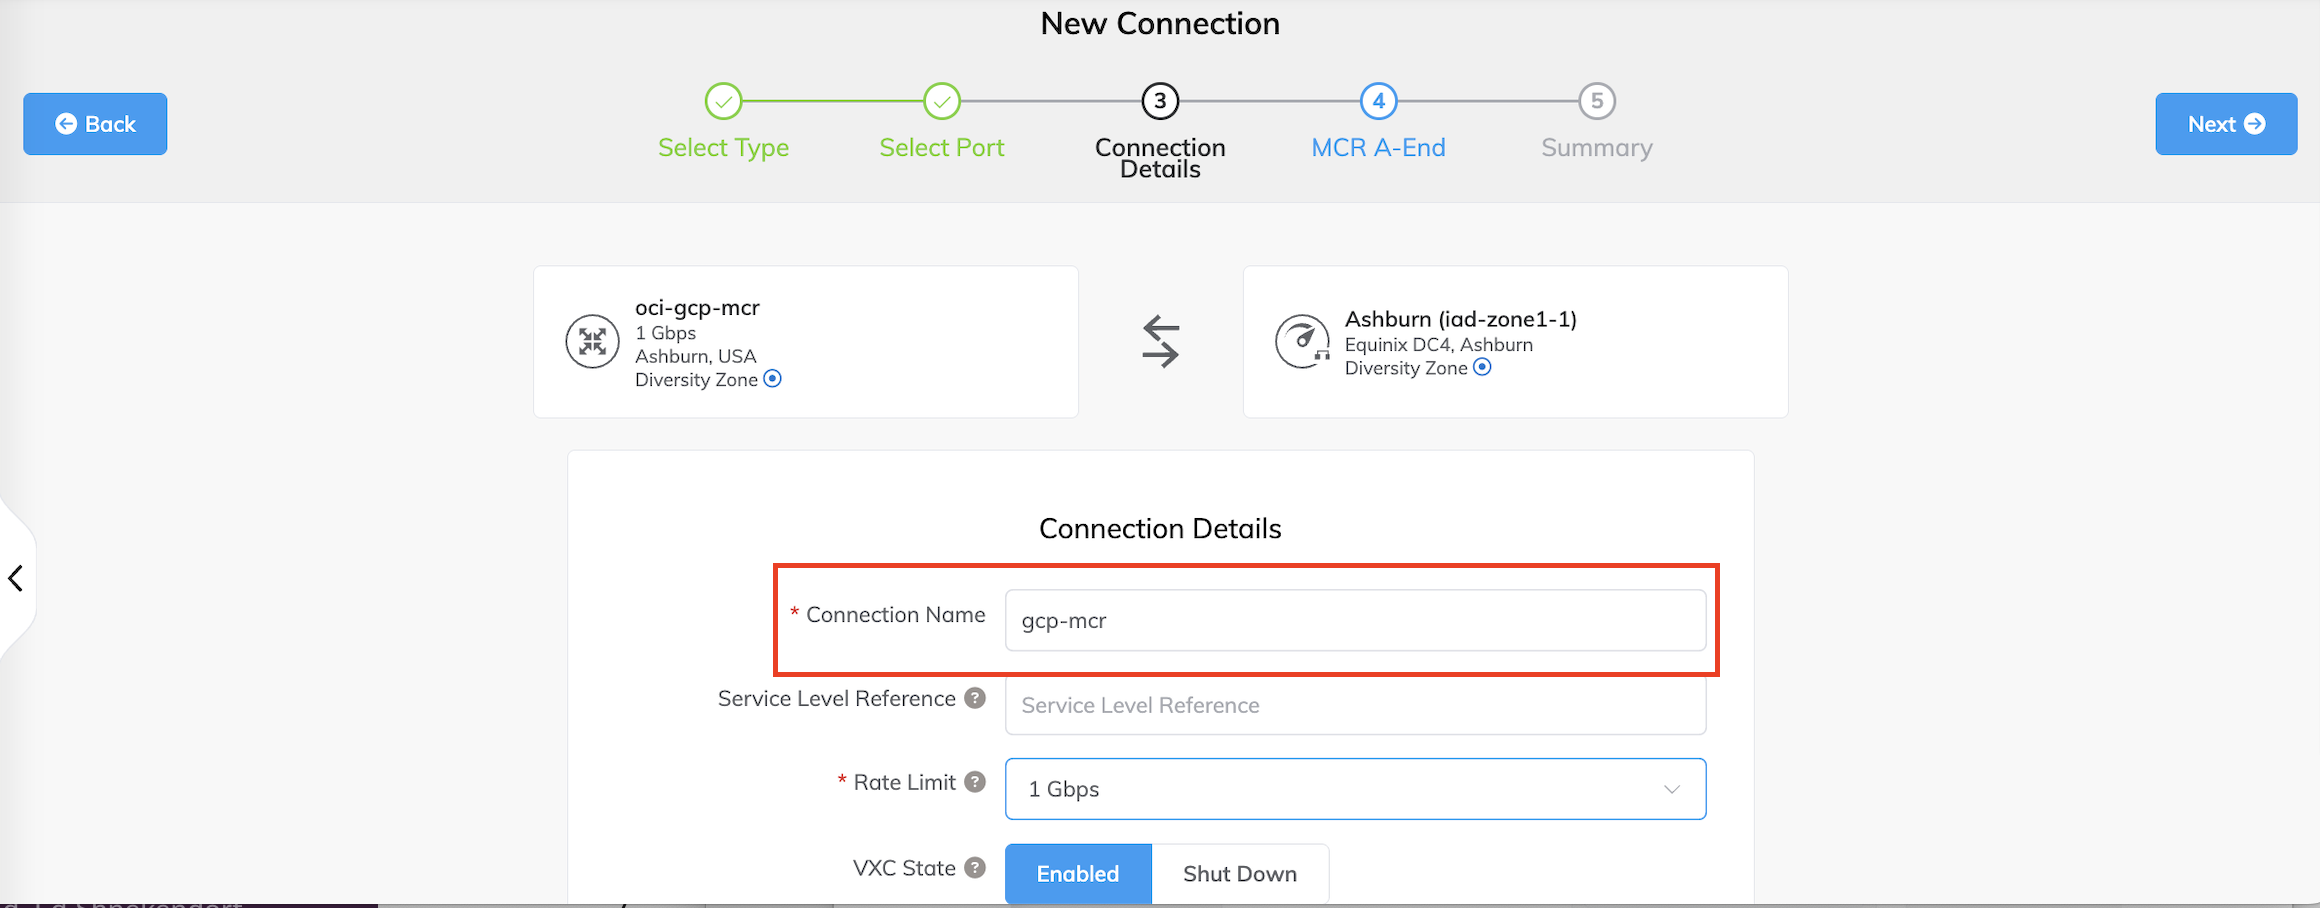The height and width of the screenshot is (908, 2320).
Task: Collapse the left side panel chevron
Action: 16,578
